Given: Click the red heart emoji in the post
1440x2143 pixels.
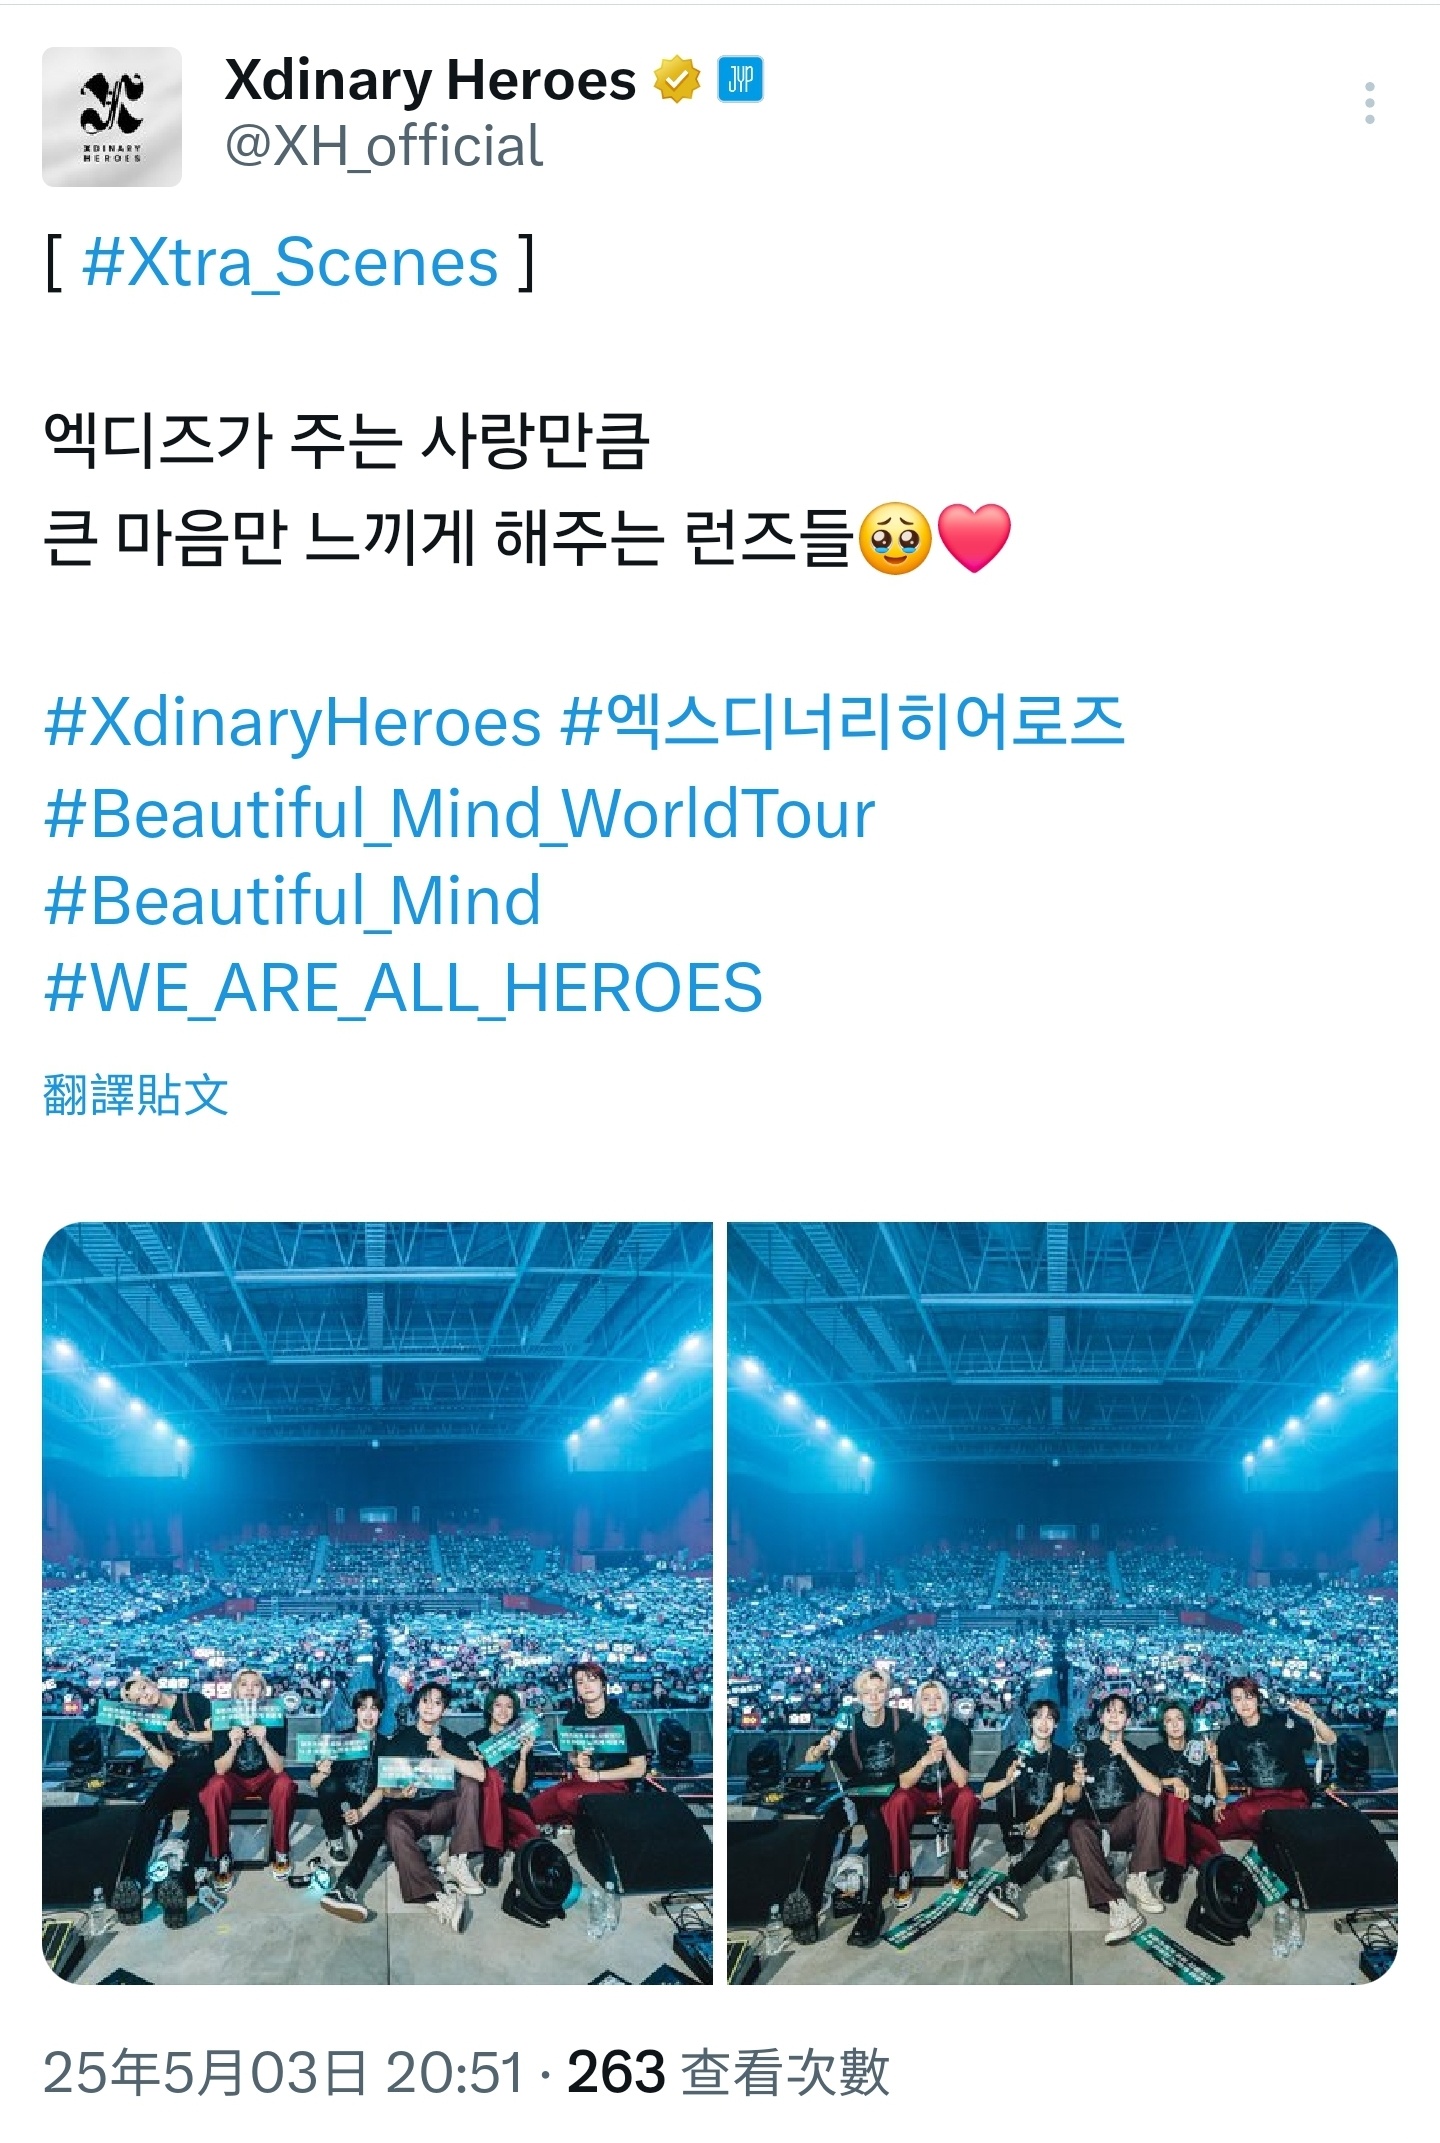Looking at the screenshot, I should (974, 538).
